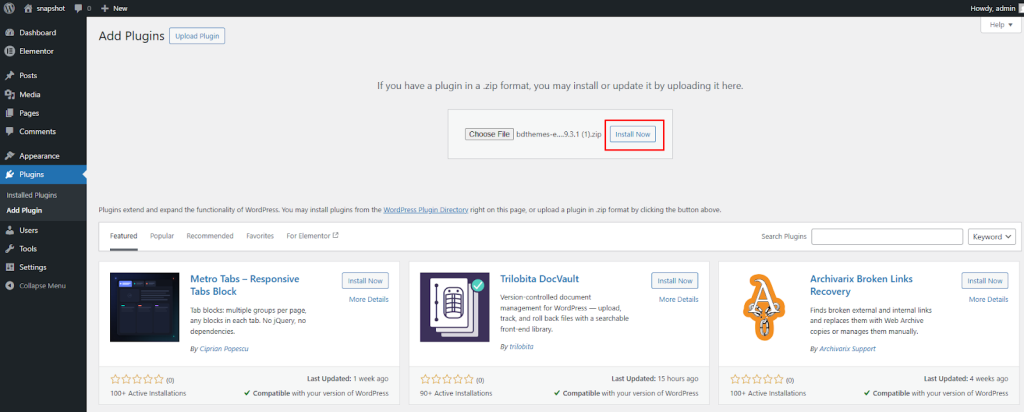
Task: Click the Dashboard gauge icon
Action: point(10,33)
